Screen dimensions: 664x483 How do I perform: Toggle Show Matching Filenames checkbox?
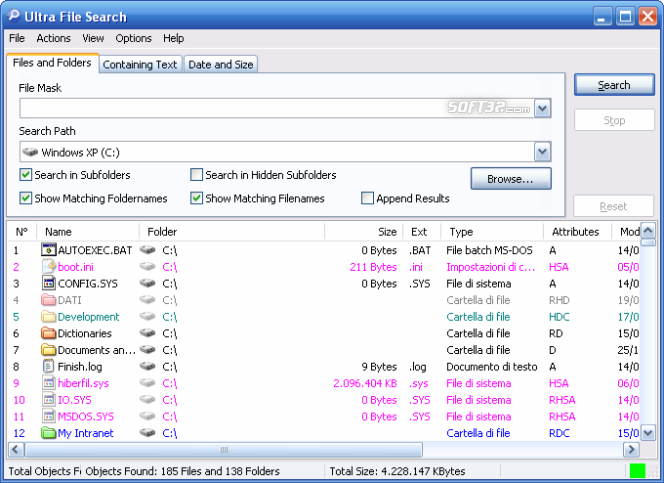tap(196, 198)
